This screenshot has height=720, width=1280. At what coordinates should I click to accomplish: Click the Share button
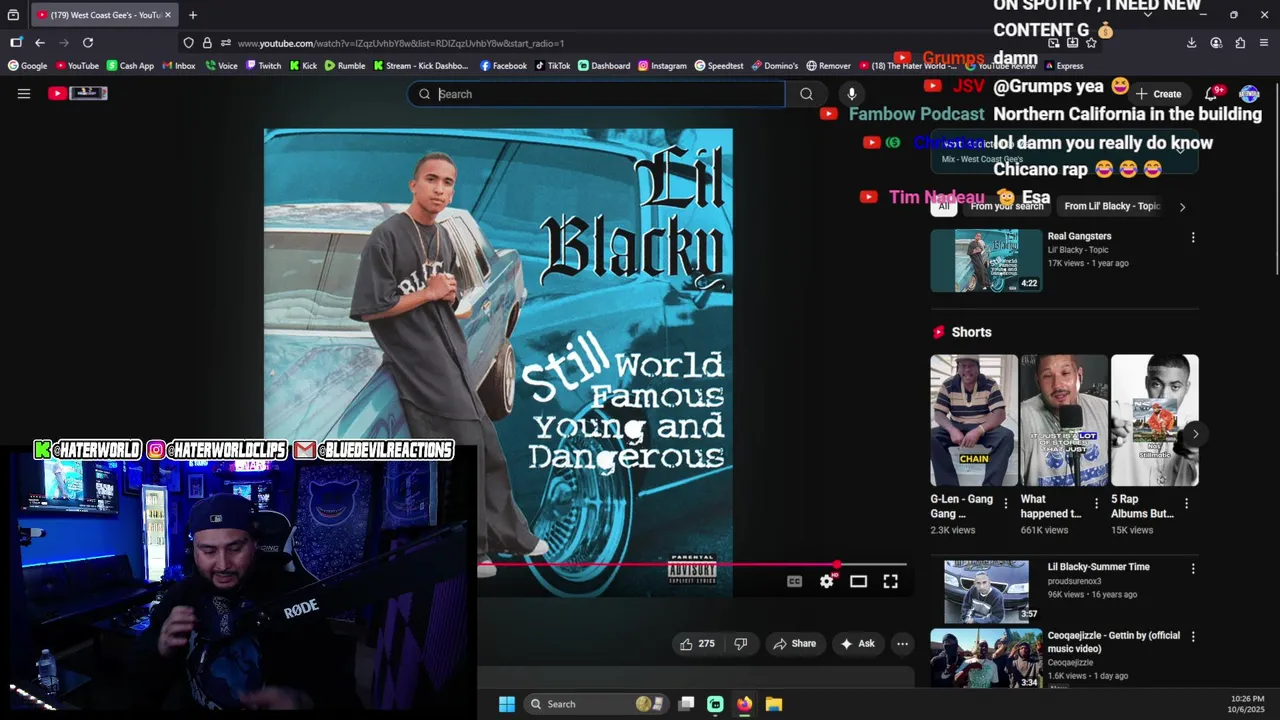coord(794,644)
